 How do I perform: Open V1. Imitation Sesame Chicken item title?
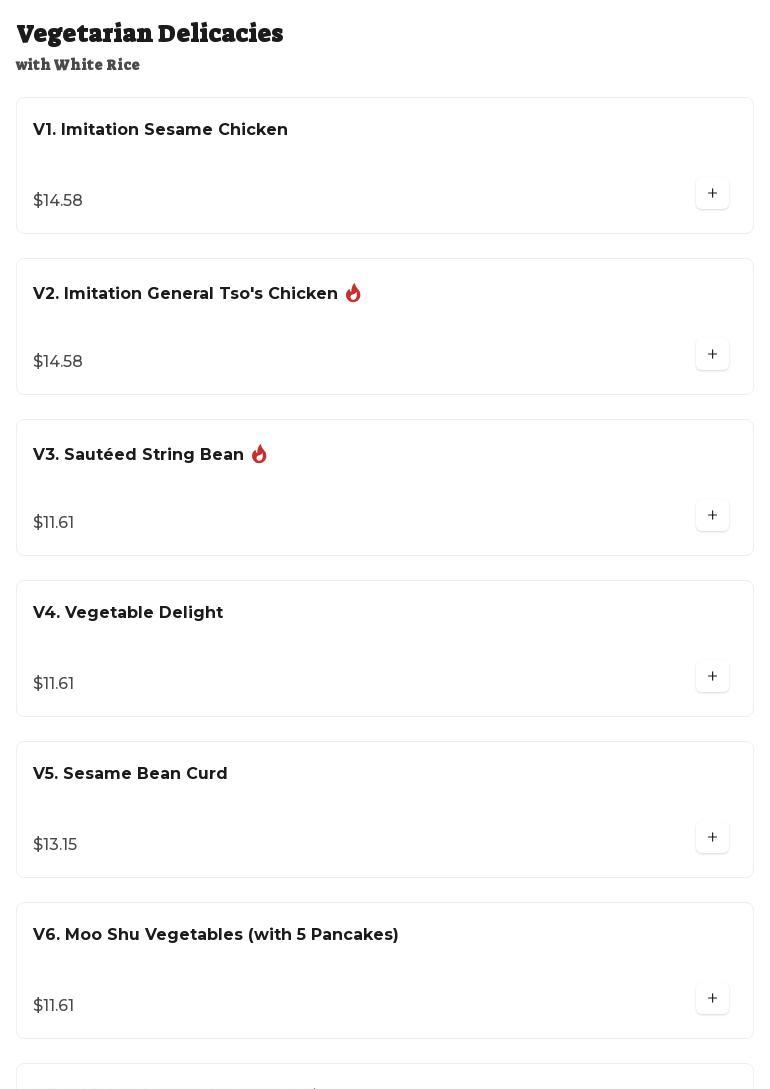(x=160, y=130)
